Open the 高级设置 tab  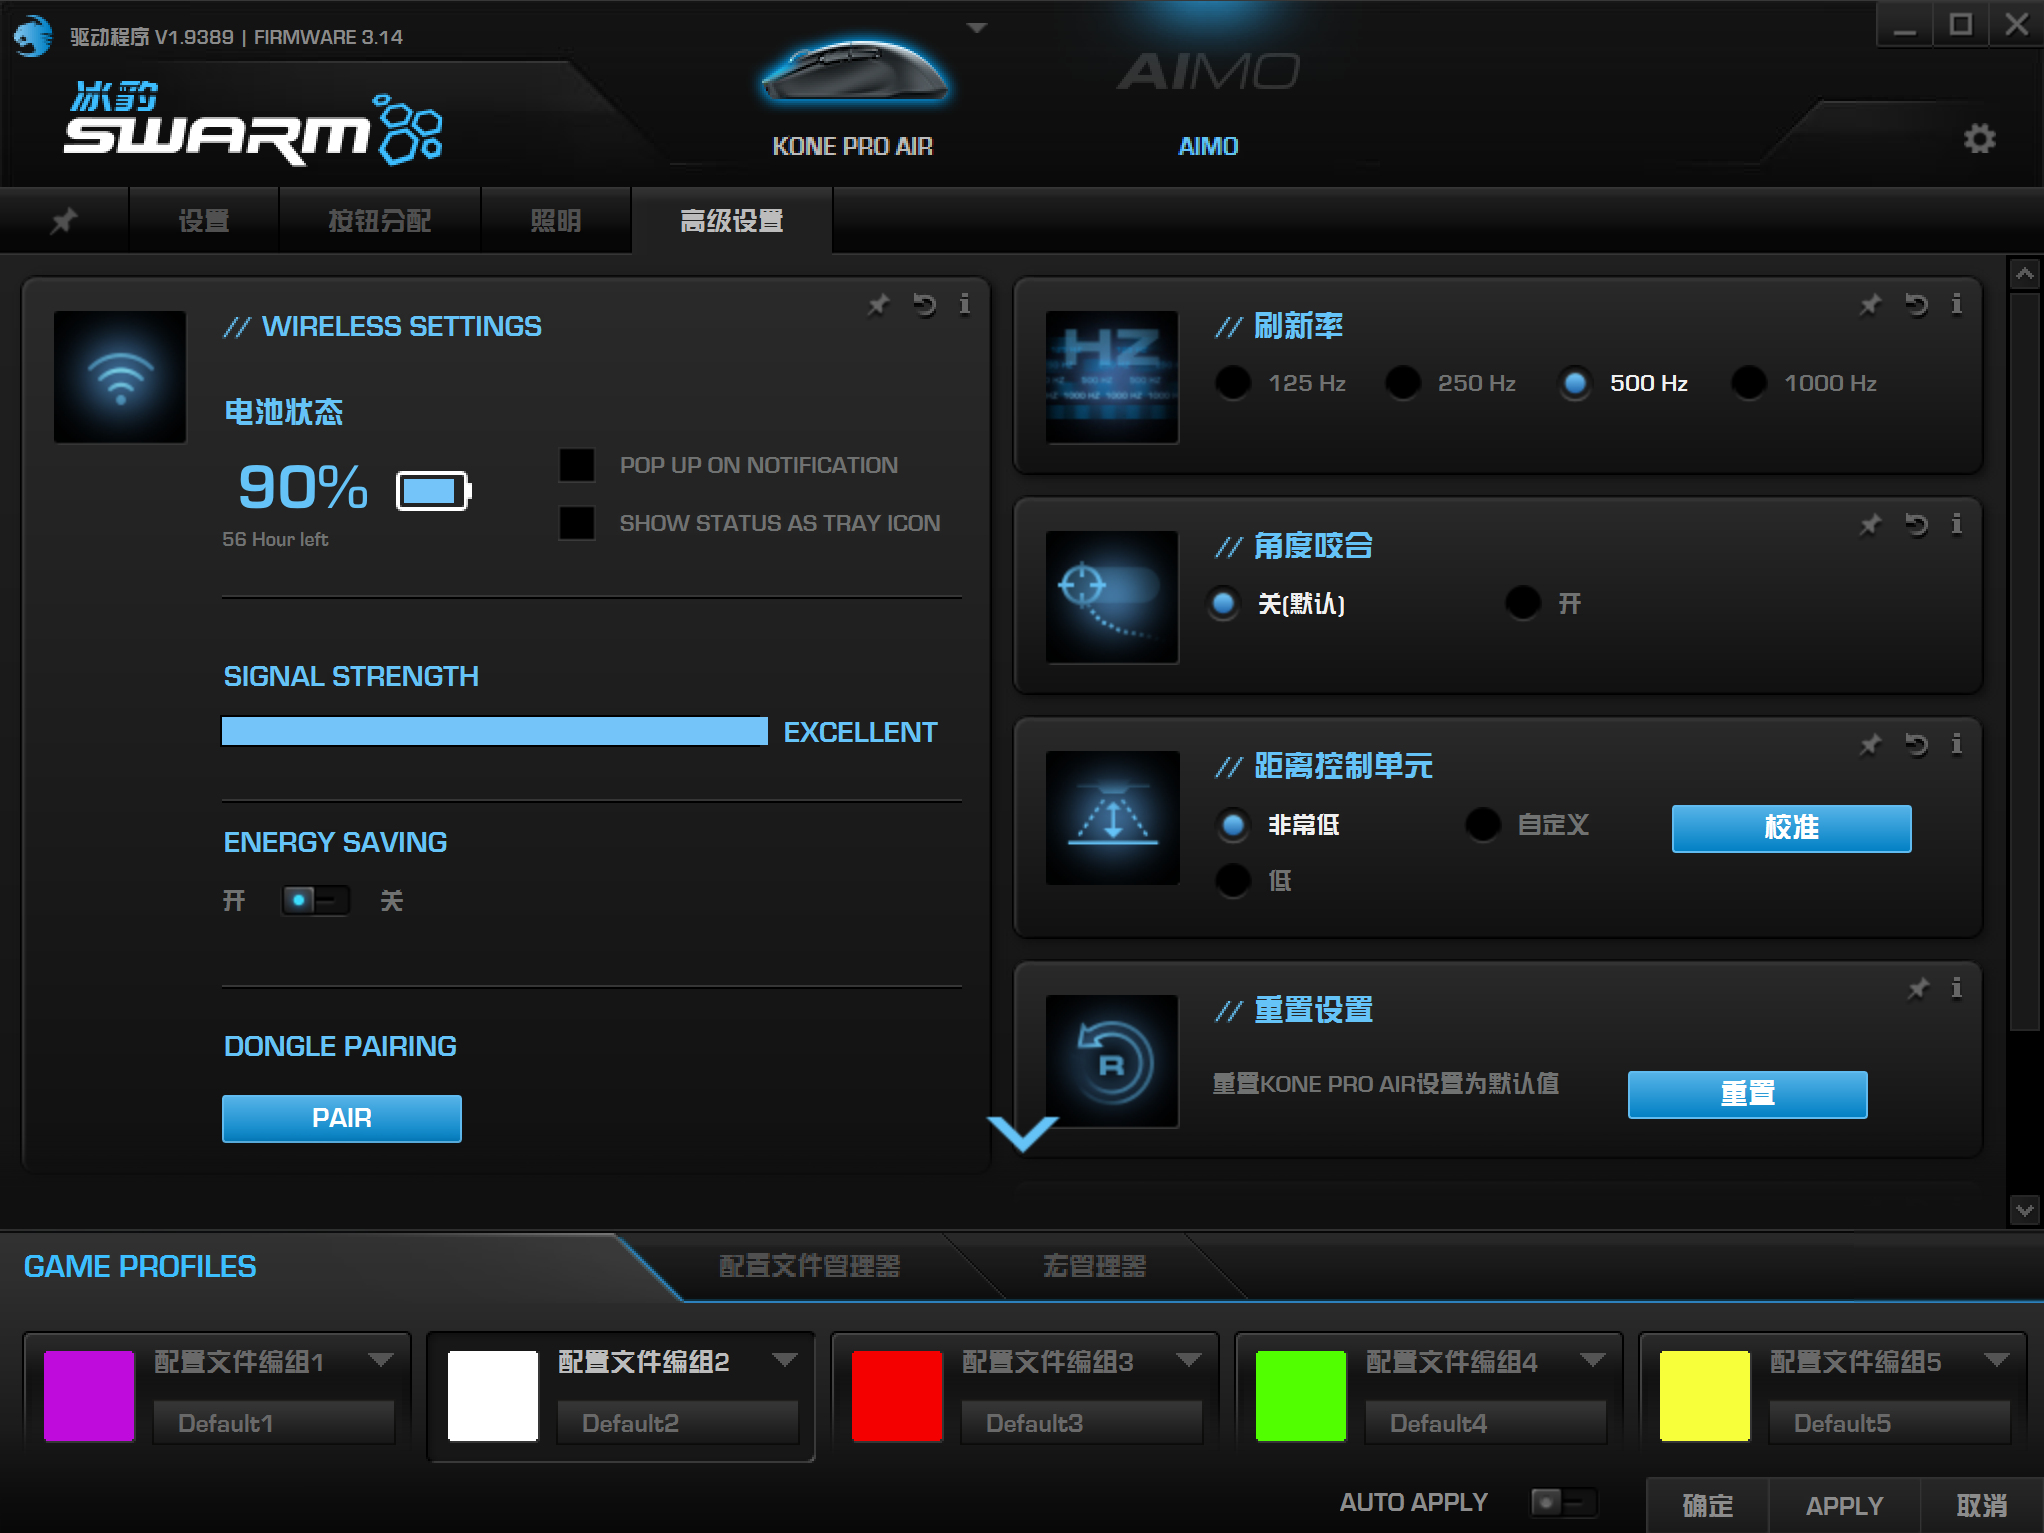732,220
